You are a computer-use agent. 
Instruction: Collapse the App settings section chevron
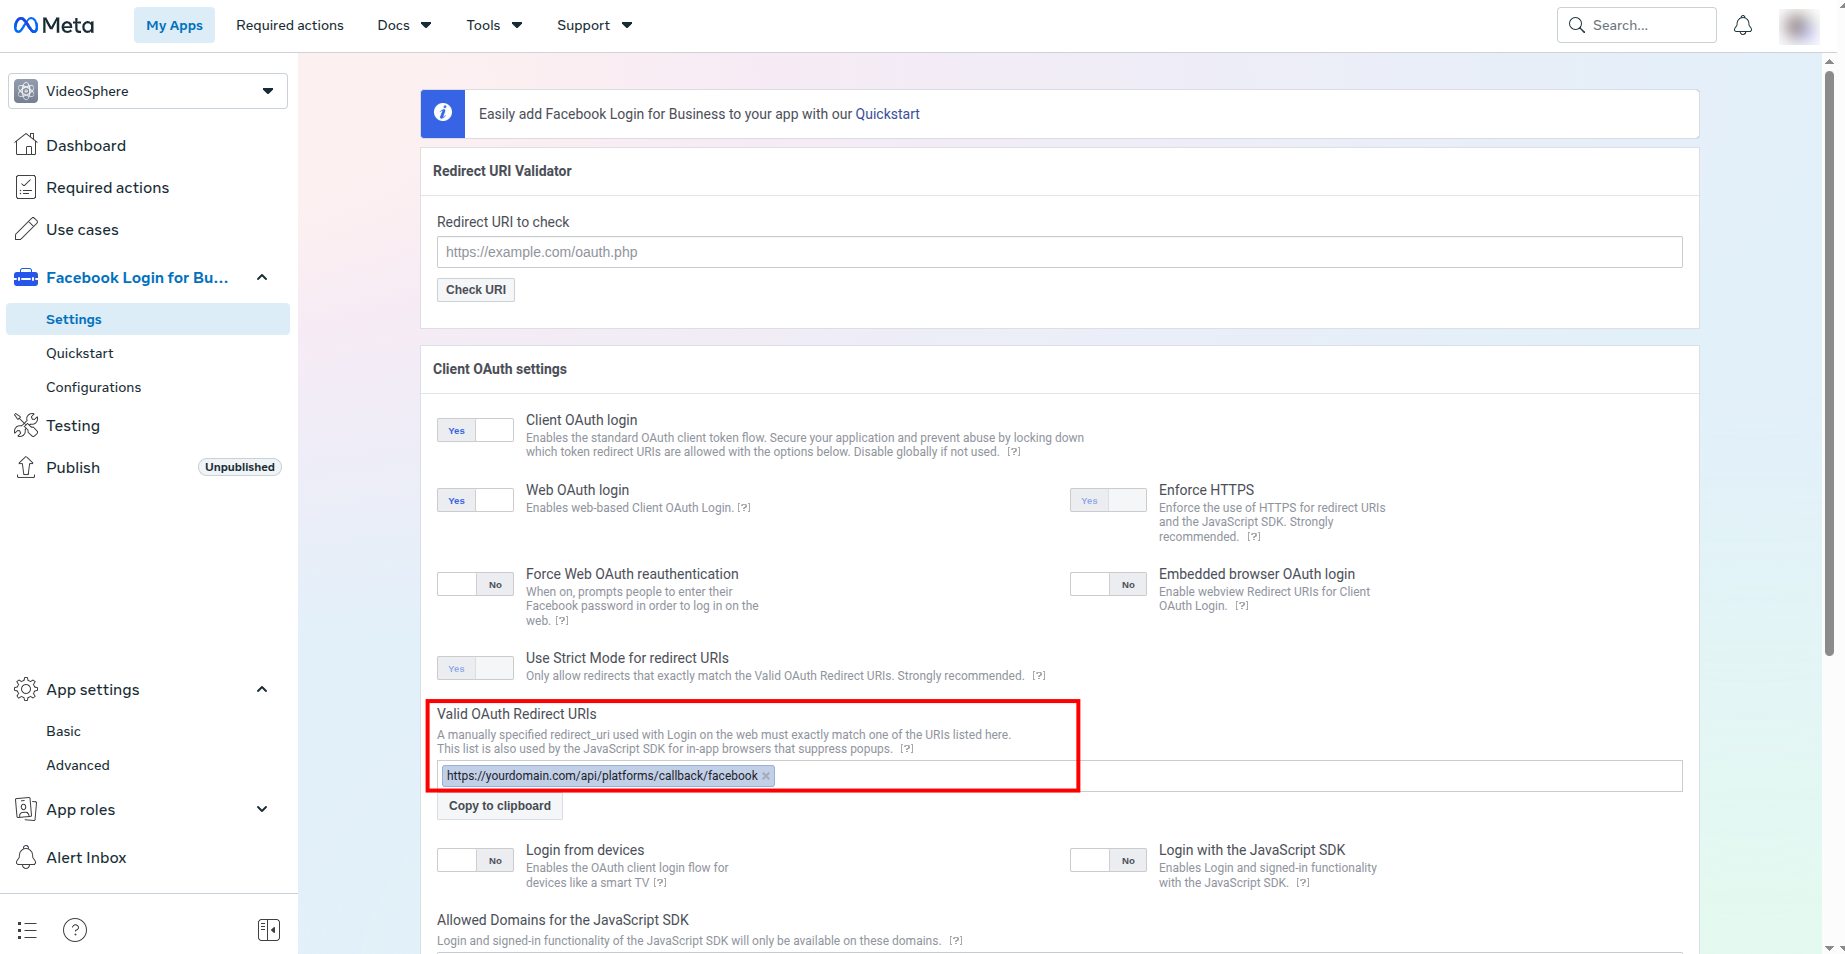[x=262, y=689]
